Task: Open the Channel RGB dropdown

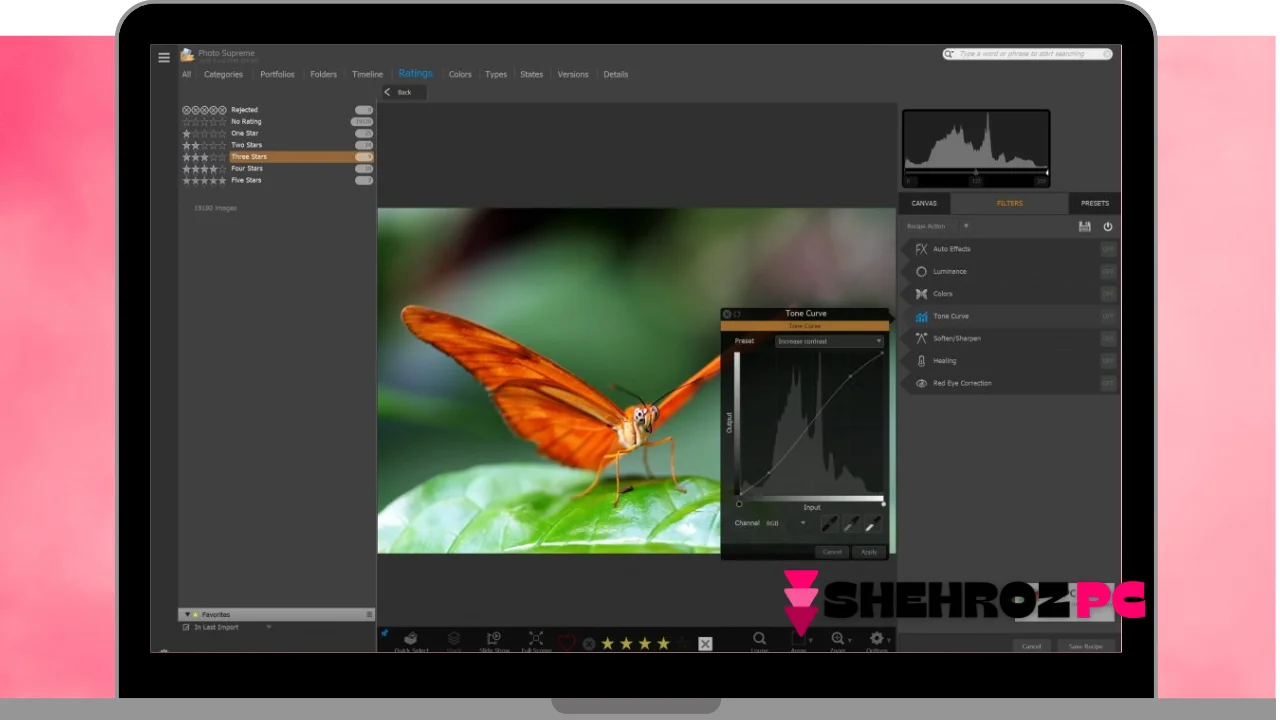Action: point(786,523)
